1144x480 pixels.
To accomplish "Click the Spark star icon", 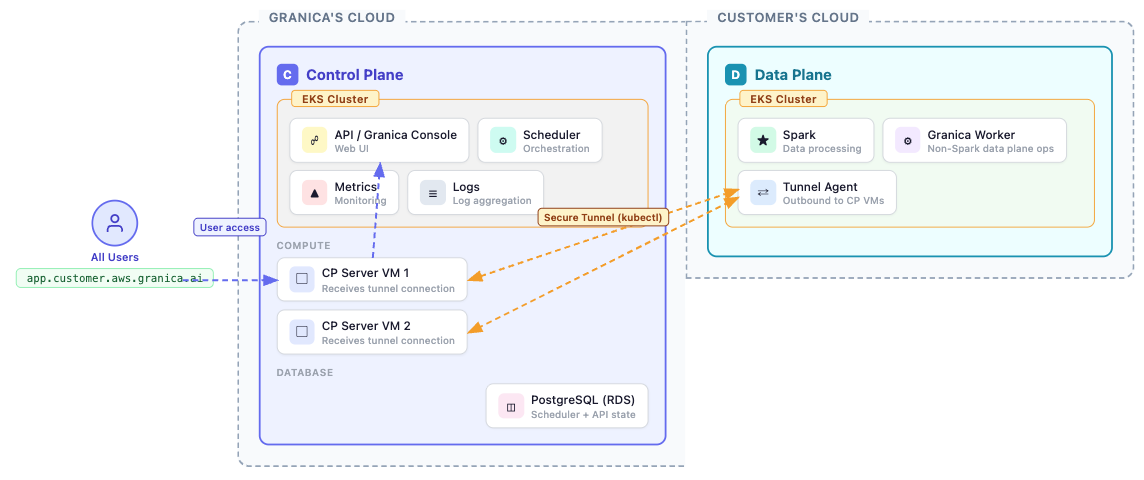I will click(763, 141).
